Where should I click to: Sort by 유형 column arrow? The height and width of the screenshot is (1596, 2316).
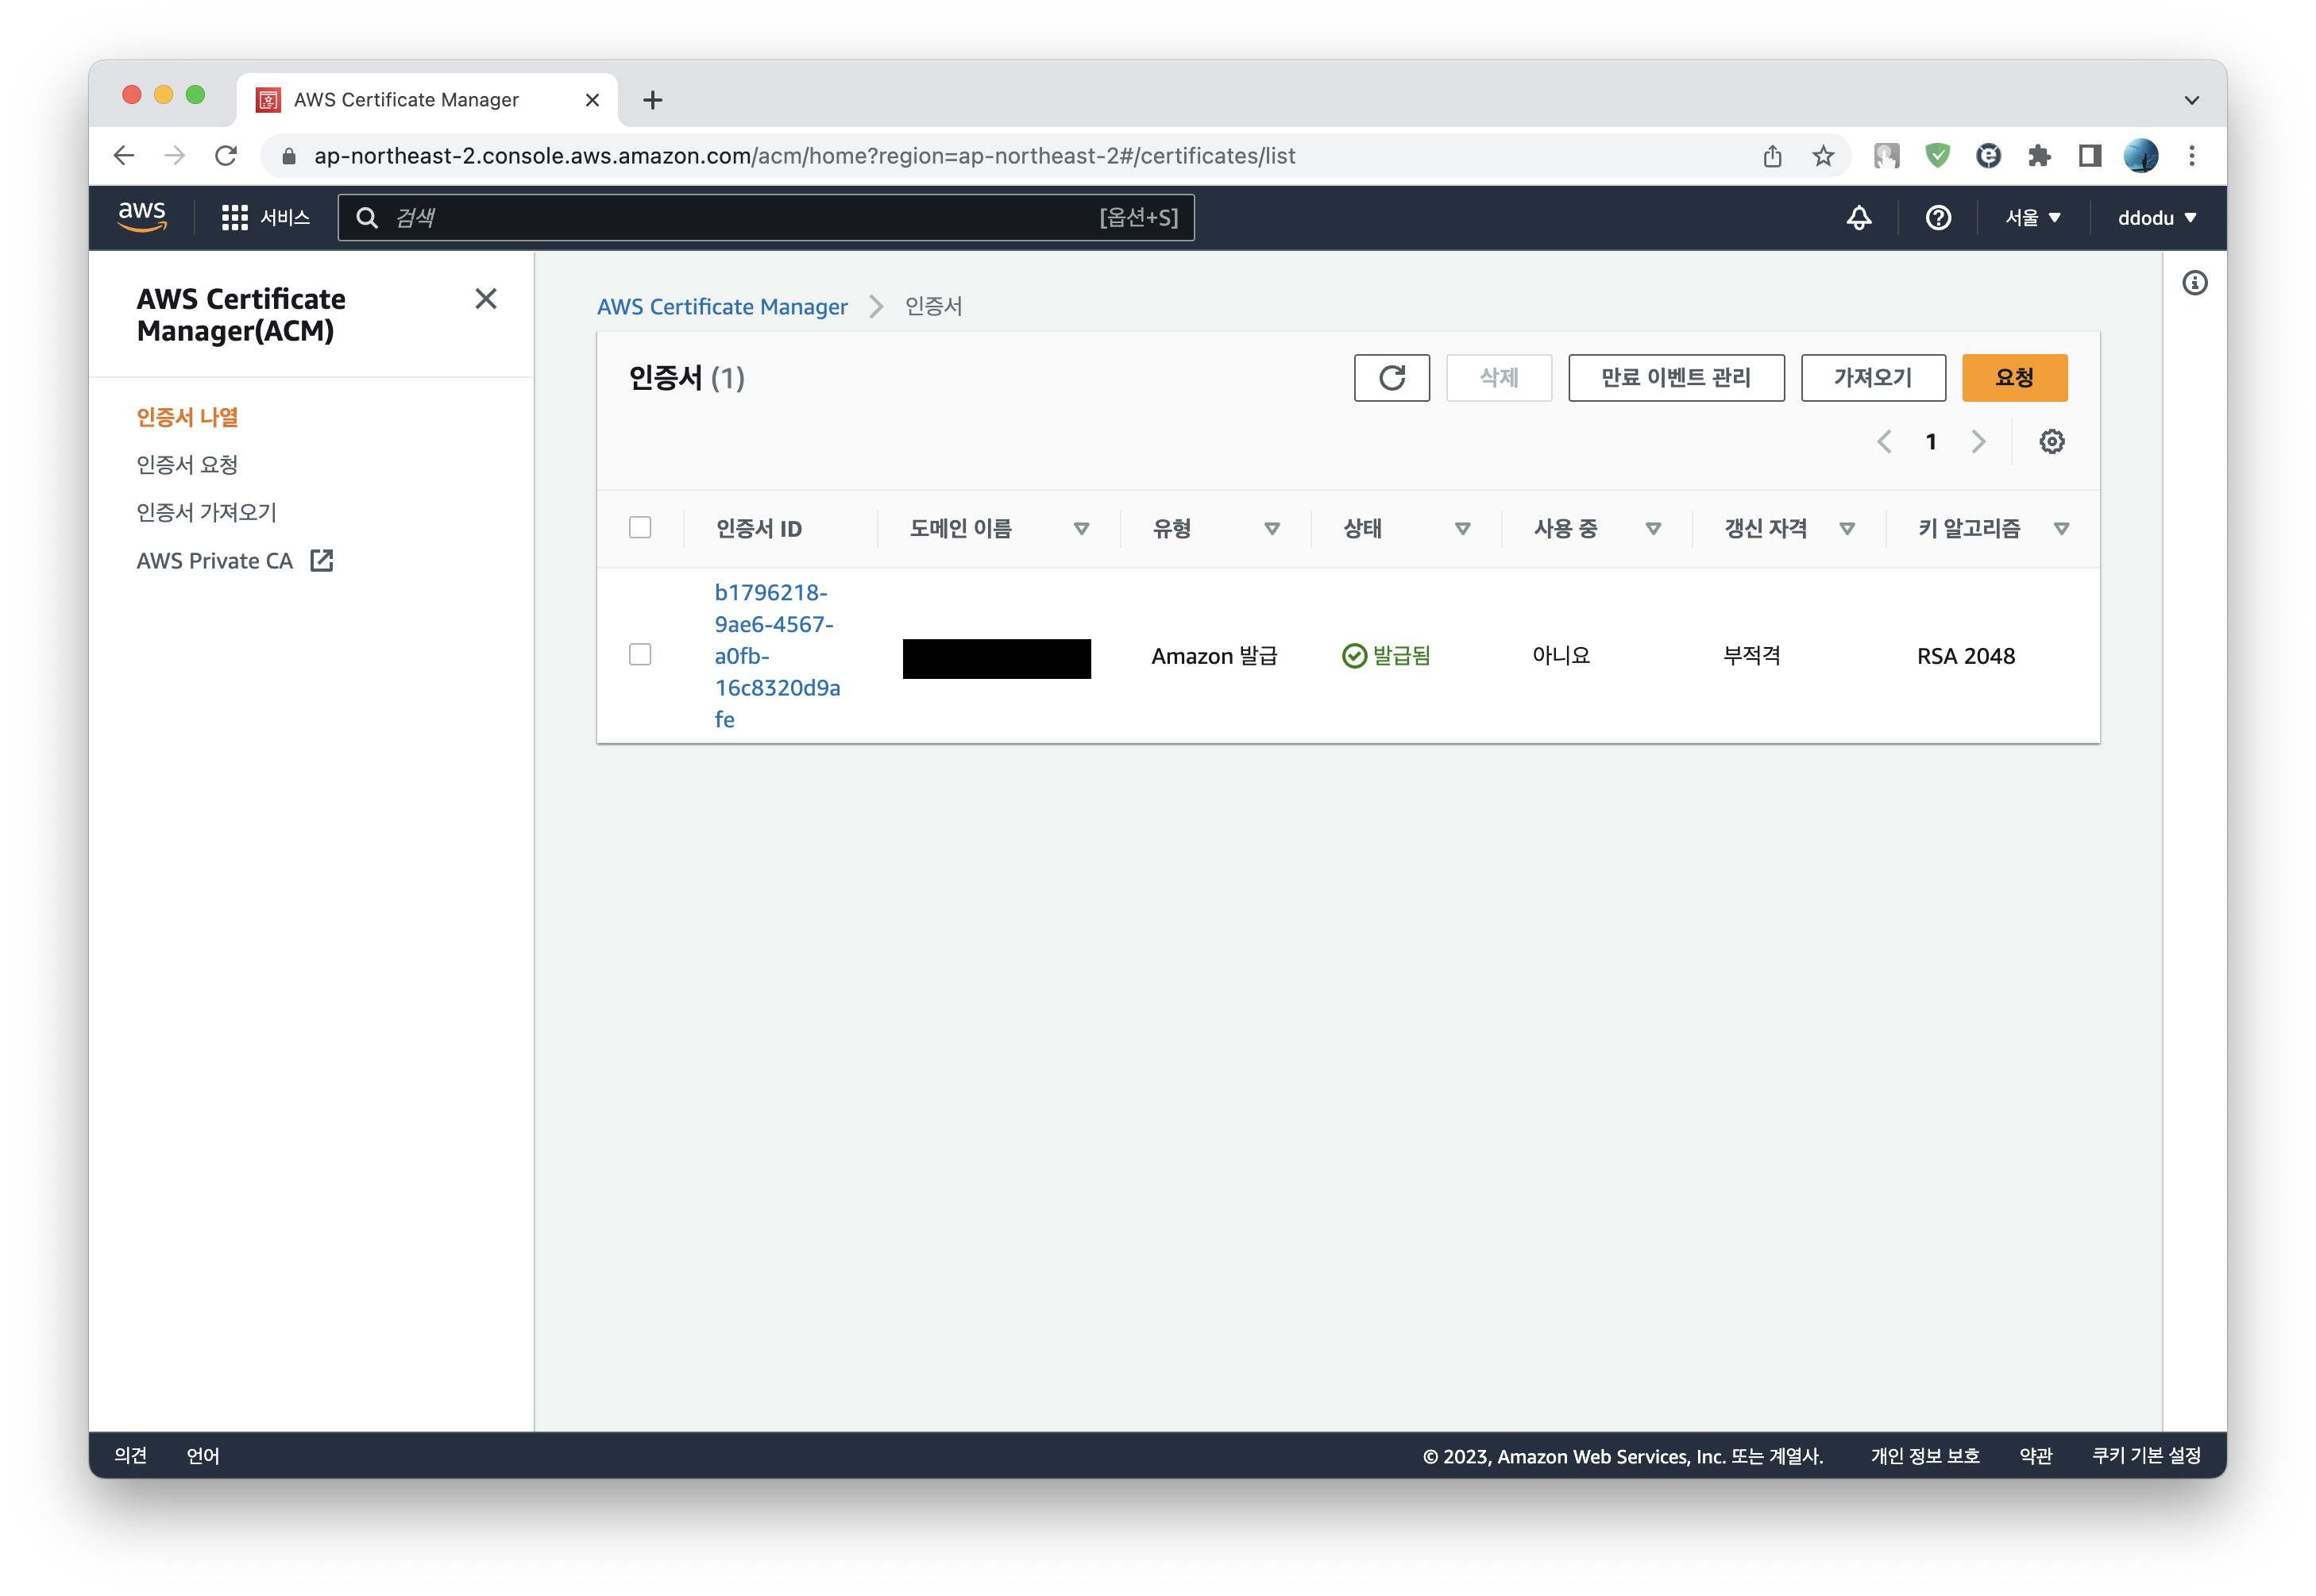(x=1272, y=529)
